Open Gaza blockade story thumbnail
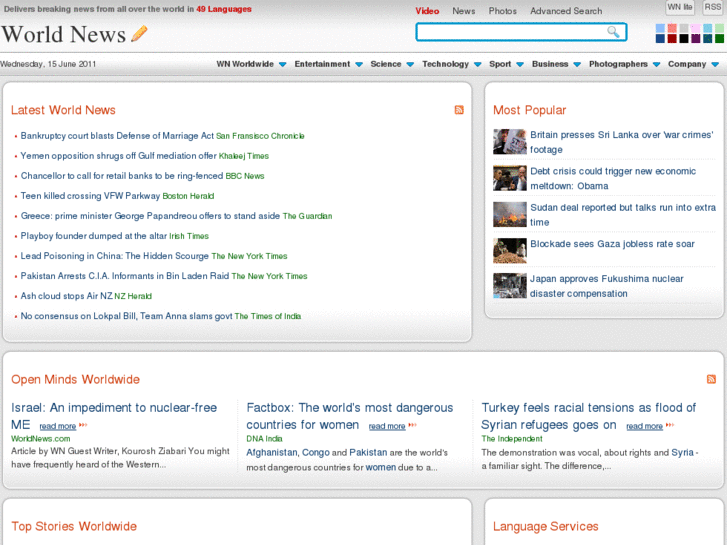The width and height of the screenshot is (727, 545). 510,250
